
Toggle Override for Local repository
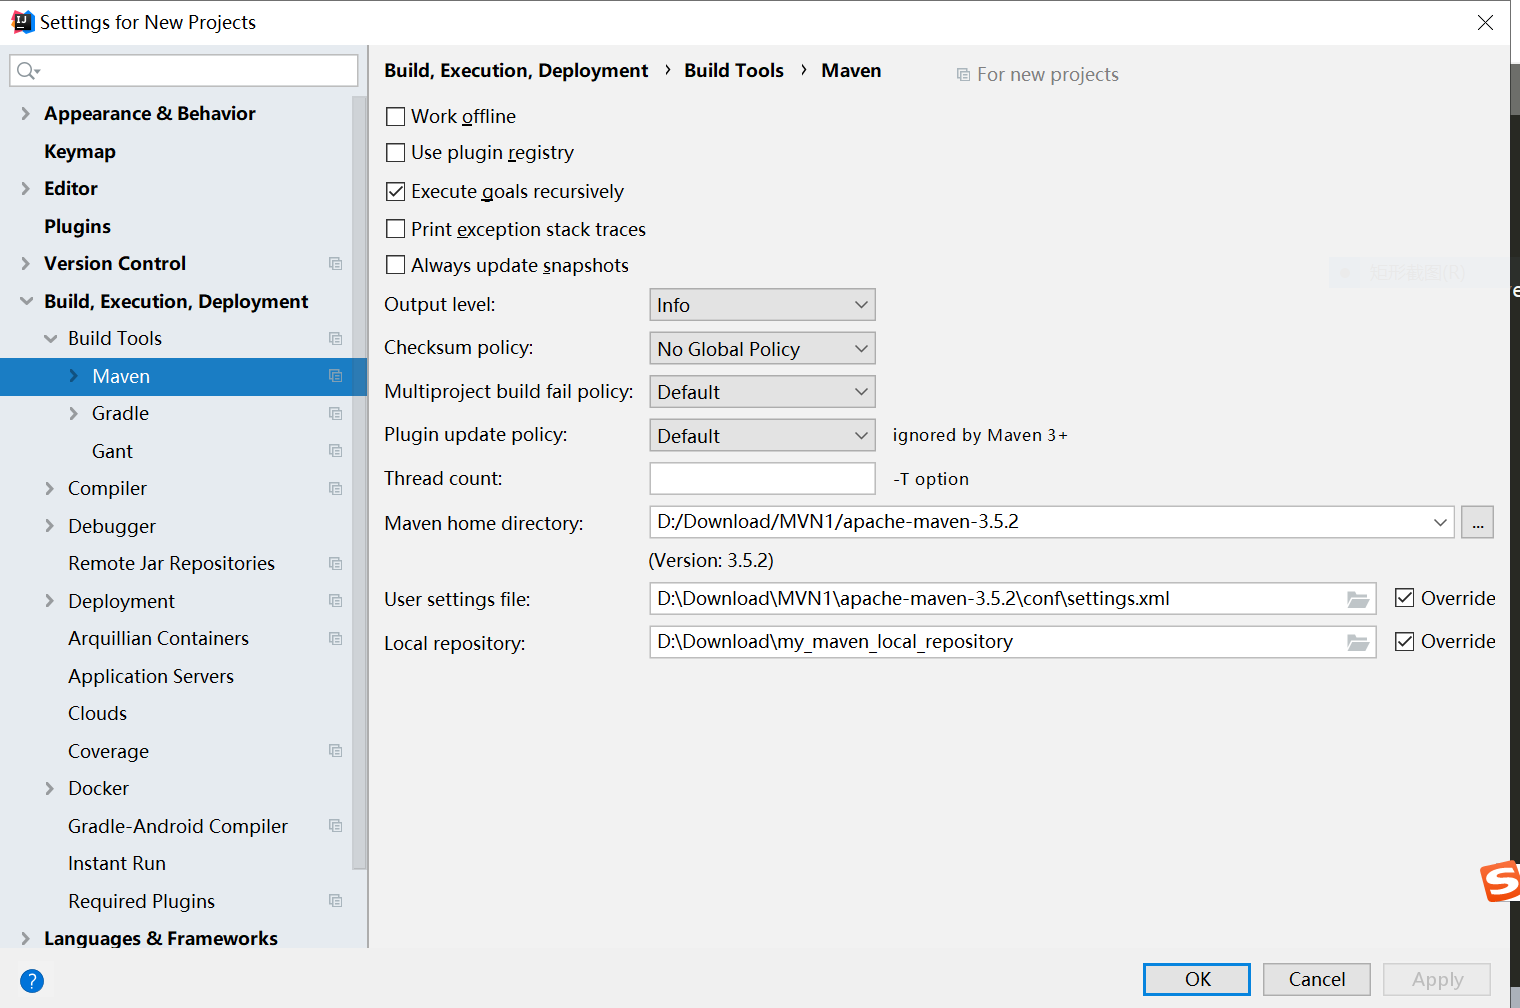click(x=1405, y=642)
